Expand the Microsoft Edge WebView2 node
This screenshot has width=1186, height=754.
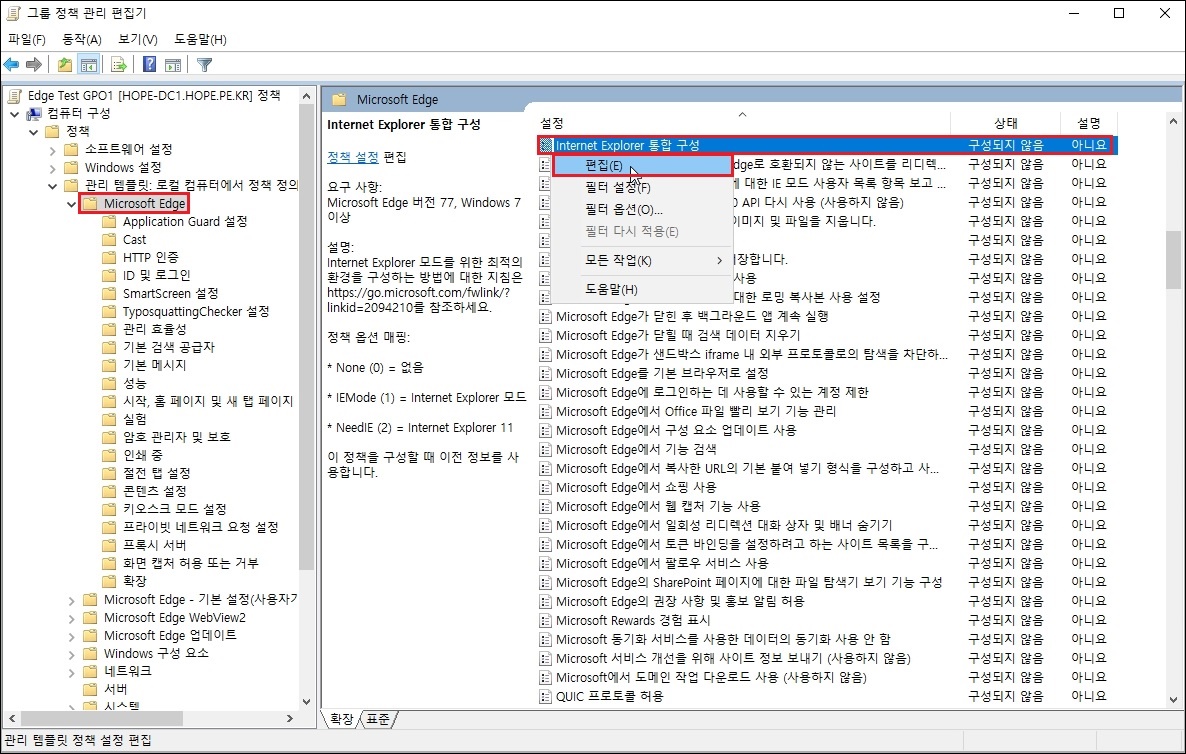tap(71, 618)
